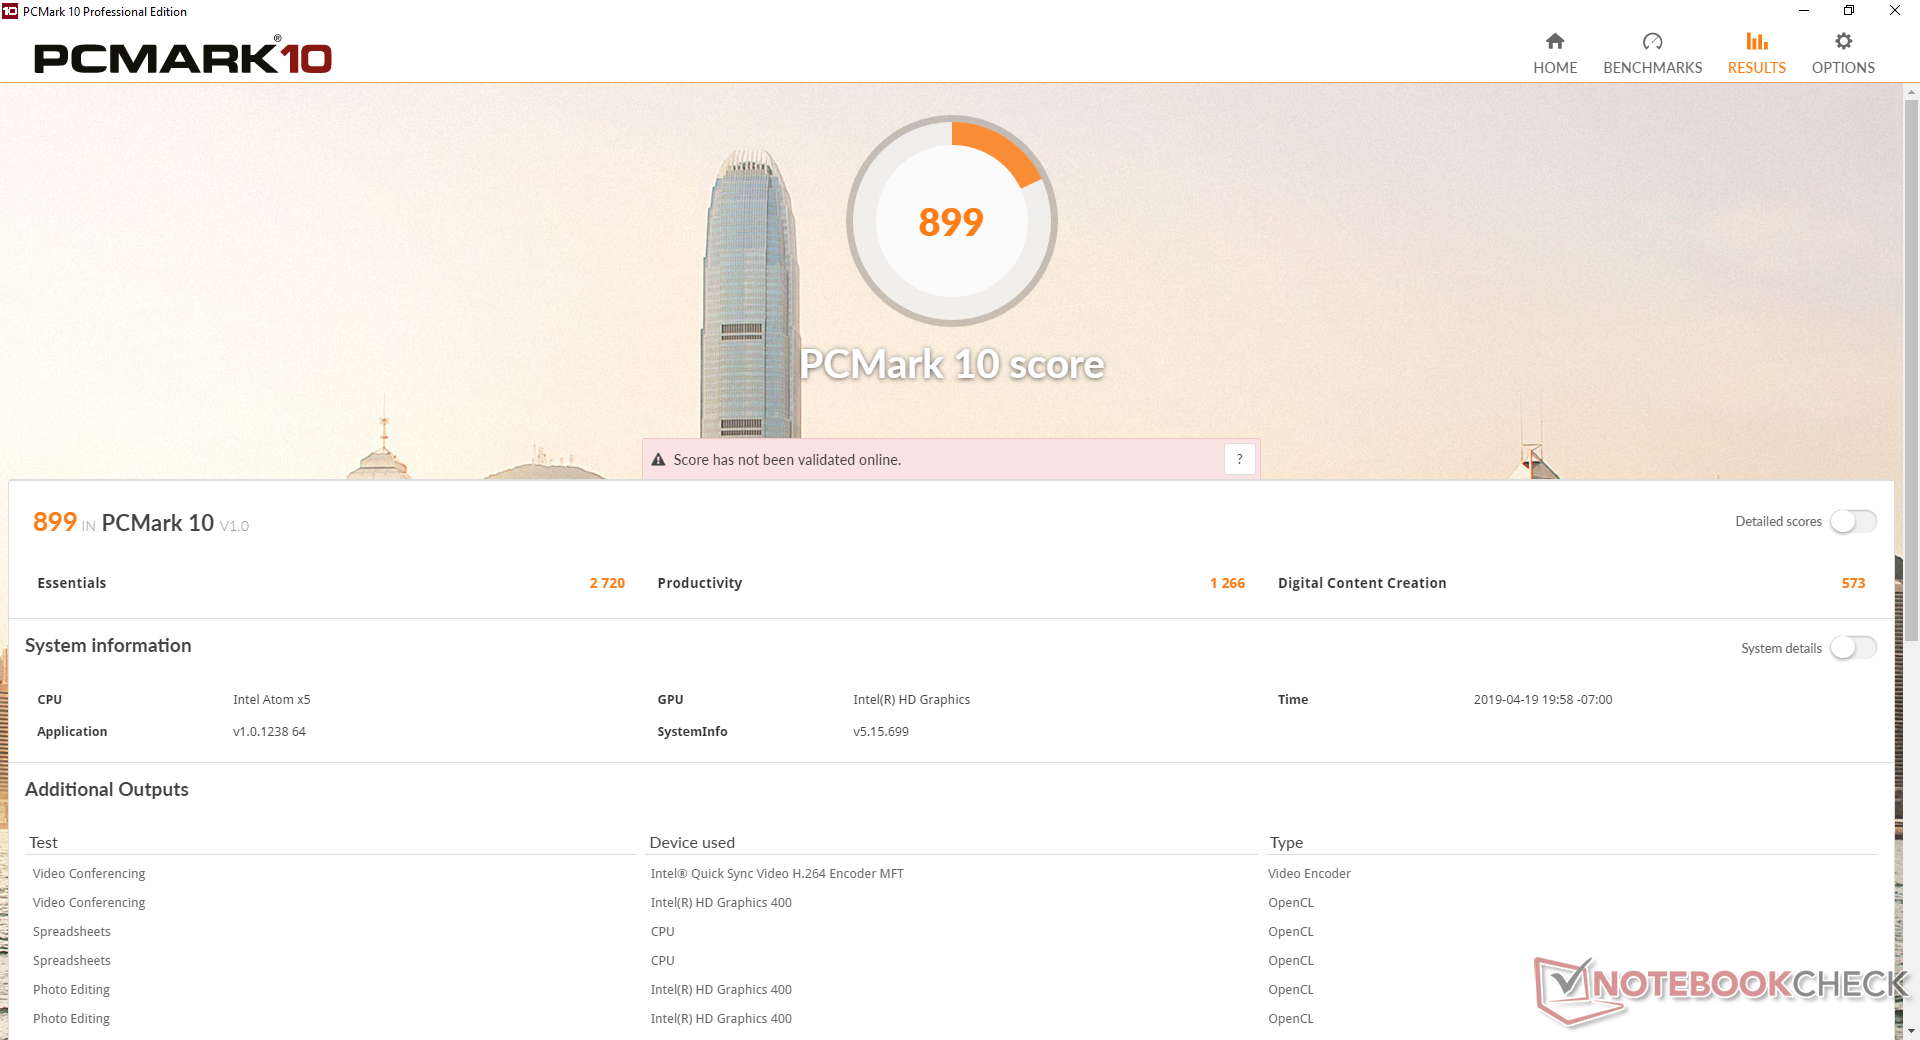
Task: Open OPTIONS tab label
Action: pos(1843,68)
